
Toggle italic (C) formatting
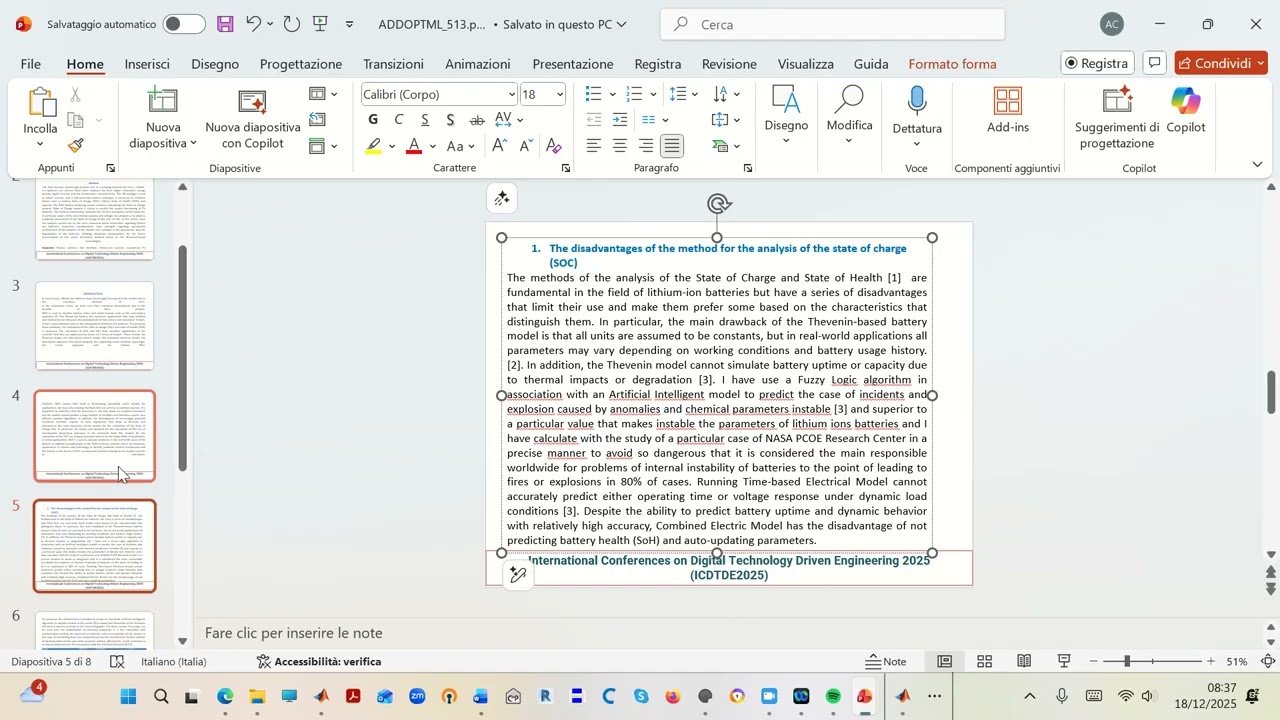[x=399, y=120]
